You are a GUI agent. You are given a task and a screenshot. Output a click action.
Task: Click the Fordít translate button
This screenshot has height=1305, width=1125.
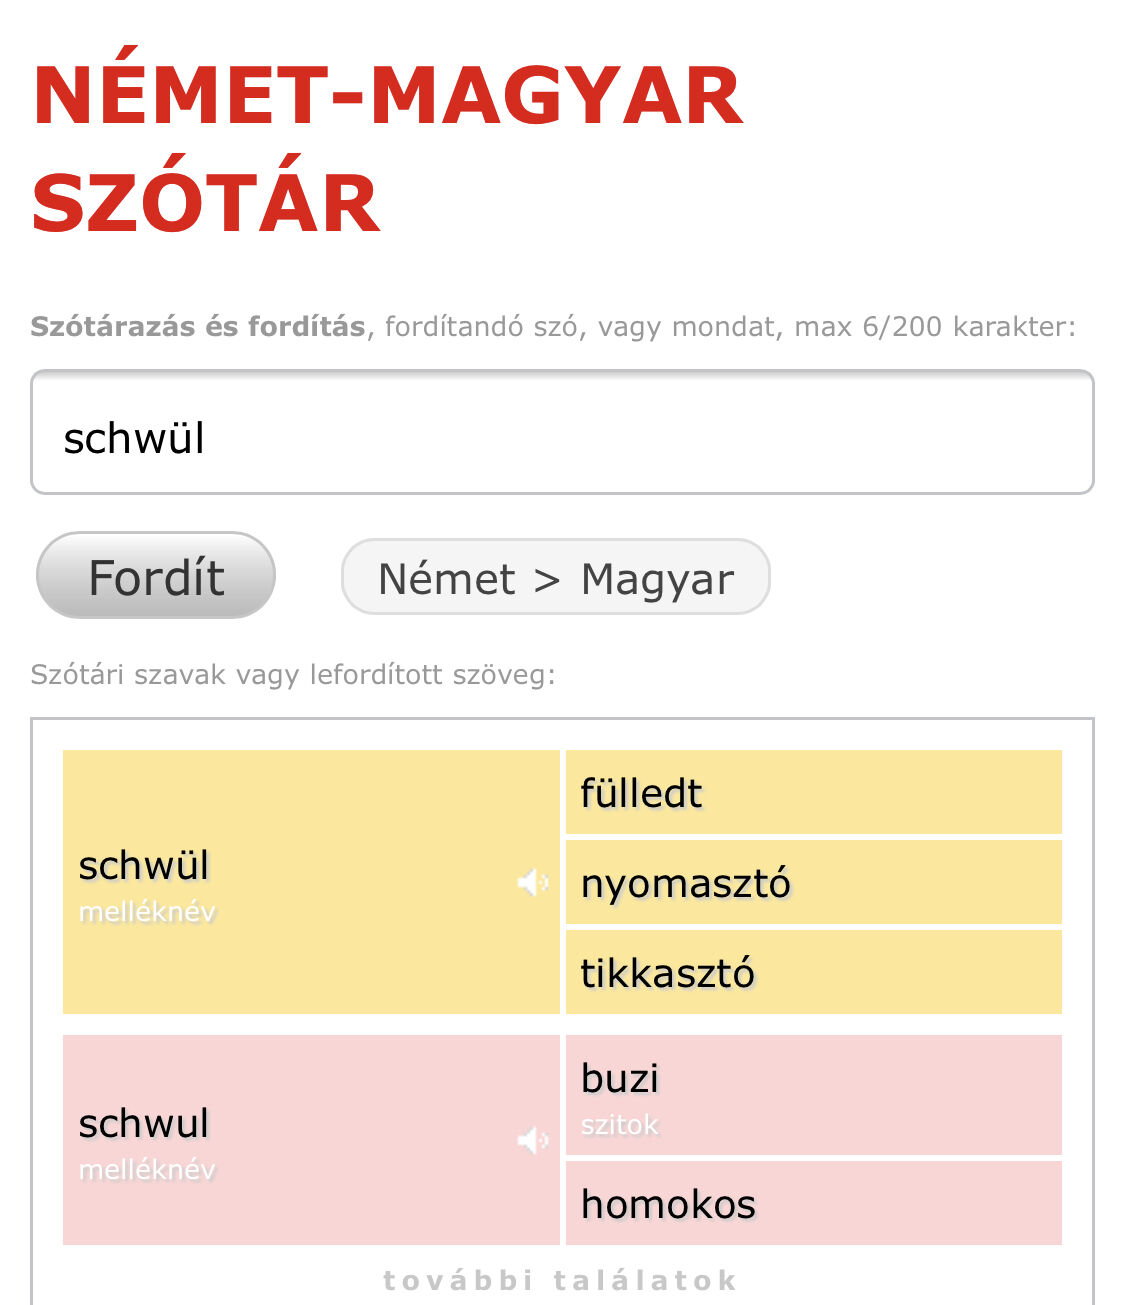pos(156,576)
